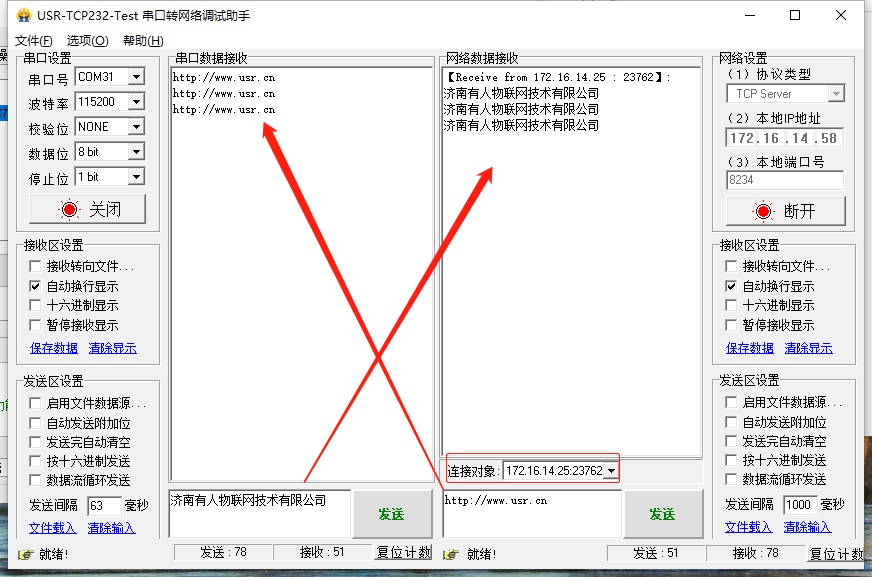Click the 本地端口号 8234 input field
Screen dimensions: 872x577
(784, 180)
